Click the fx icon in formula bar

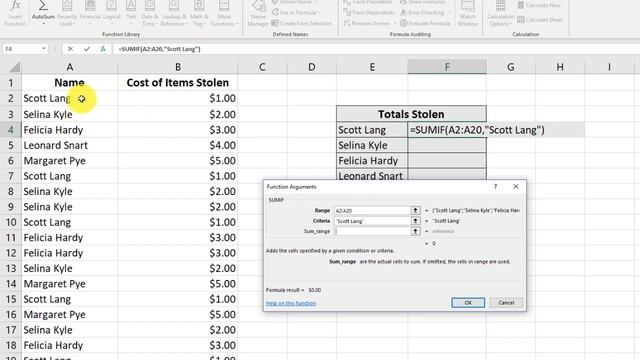103,49
